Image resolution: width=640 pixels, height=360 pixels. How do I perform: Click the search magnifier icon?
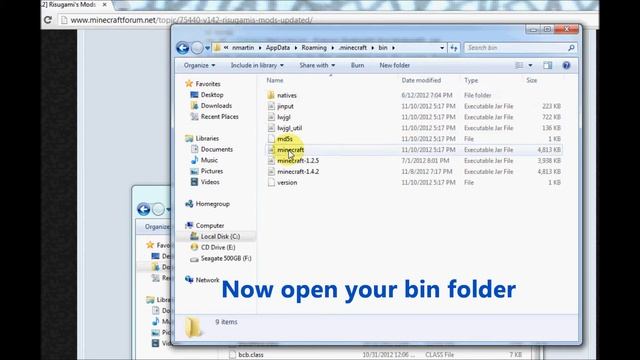pyautogui.click(x=571, y=48)
